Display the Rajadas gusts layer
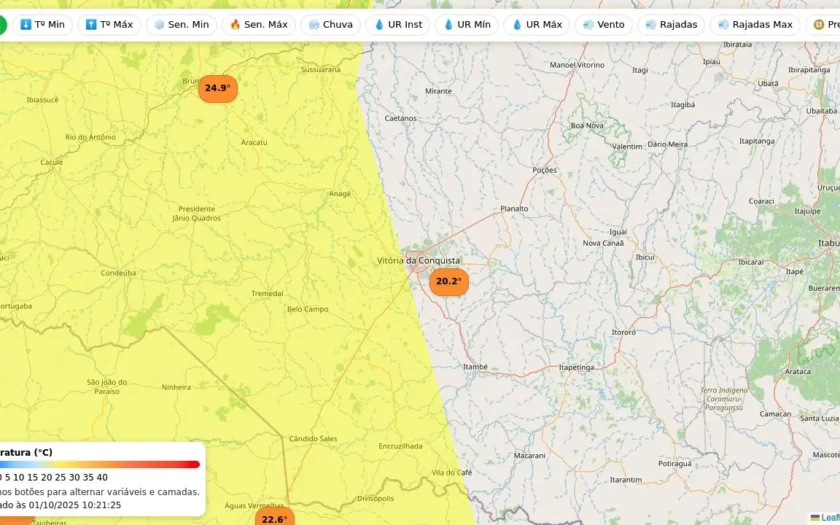 (671, 25)
